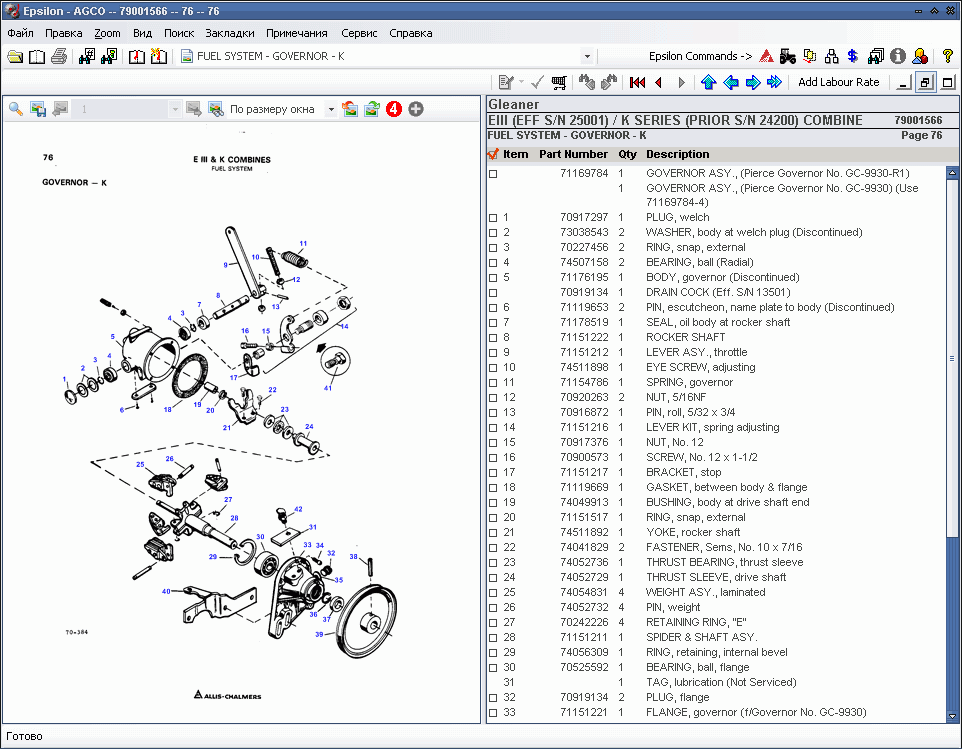
Task: Select the checkbox for PLUG, welch item
Action: tap(490, 217)
